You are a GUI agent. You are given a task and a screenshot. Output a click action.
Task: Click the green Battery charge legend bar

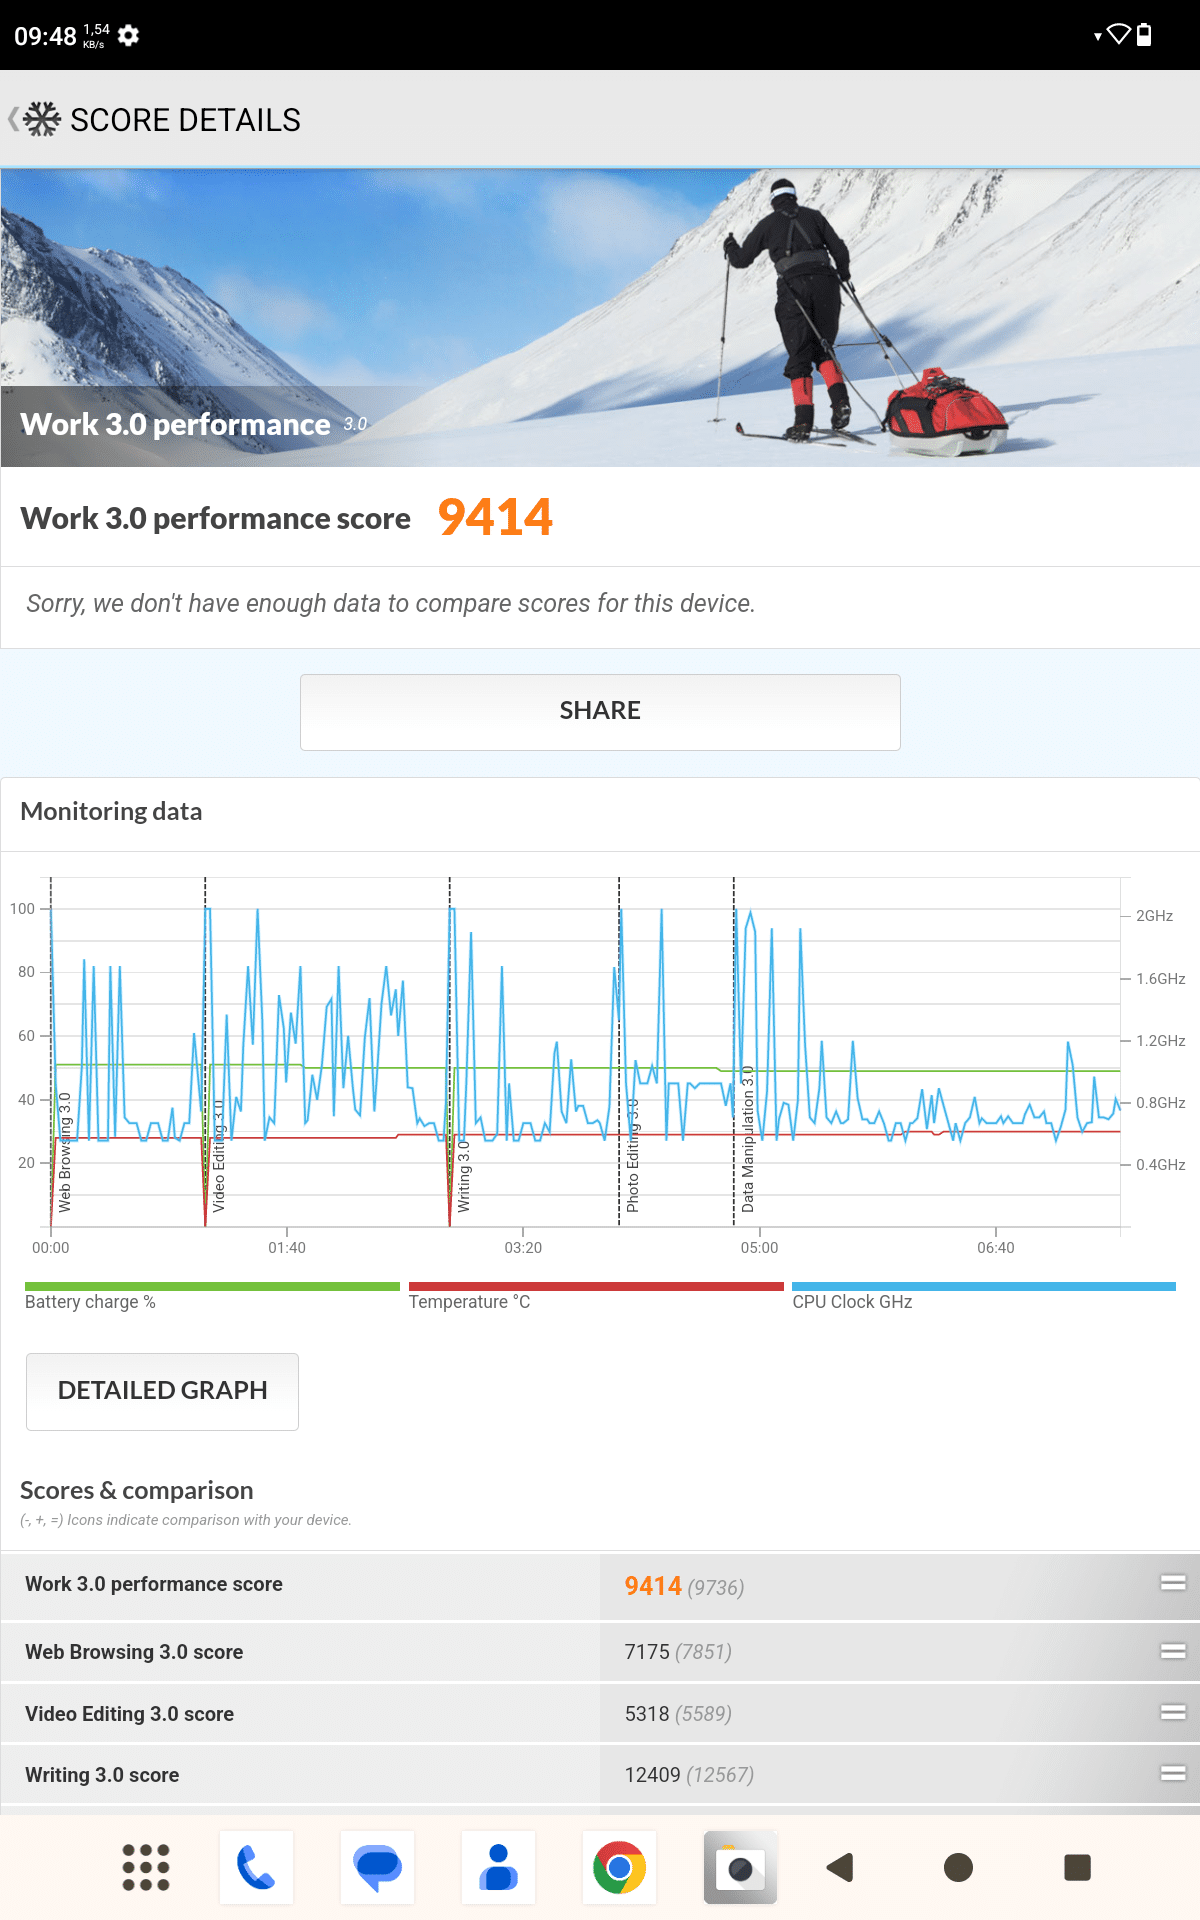[x=212, y=1287]
